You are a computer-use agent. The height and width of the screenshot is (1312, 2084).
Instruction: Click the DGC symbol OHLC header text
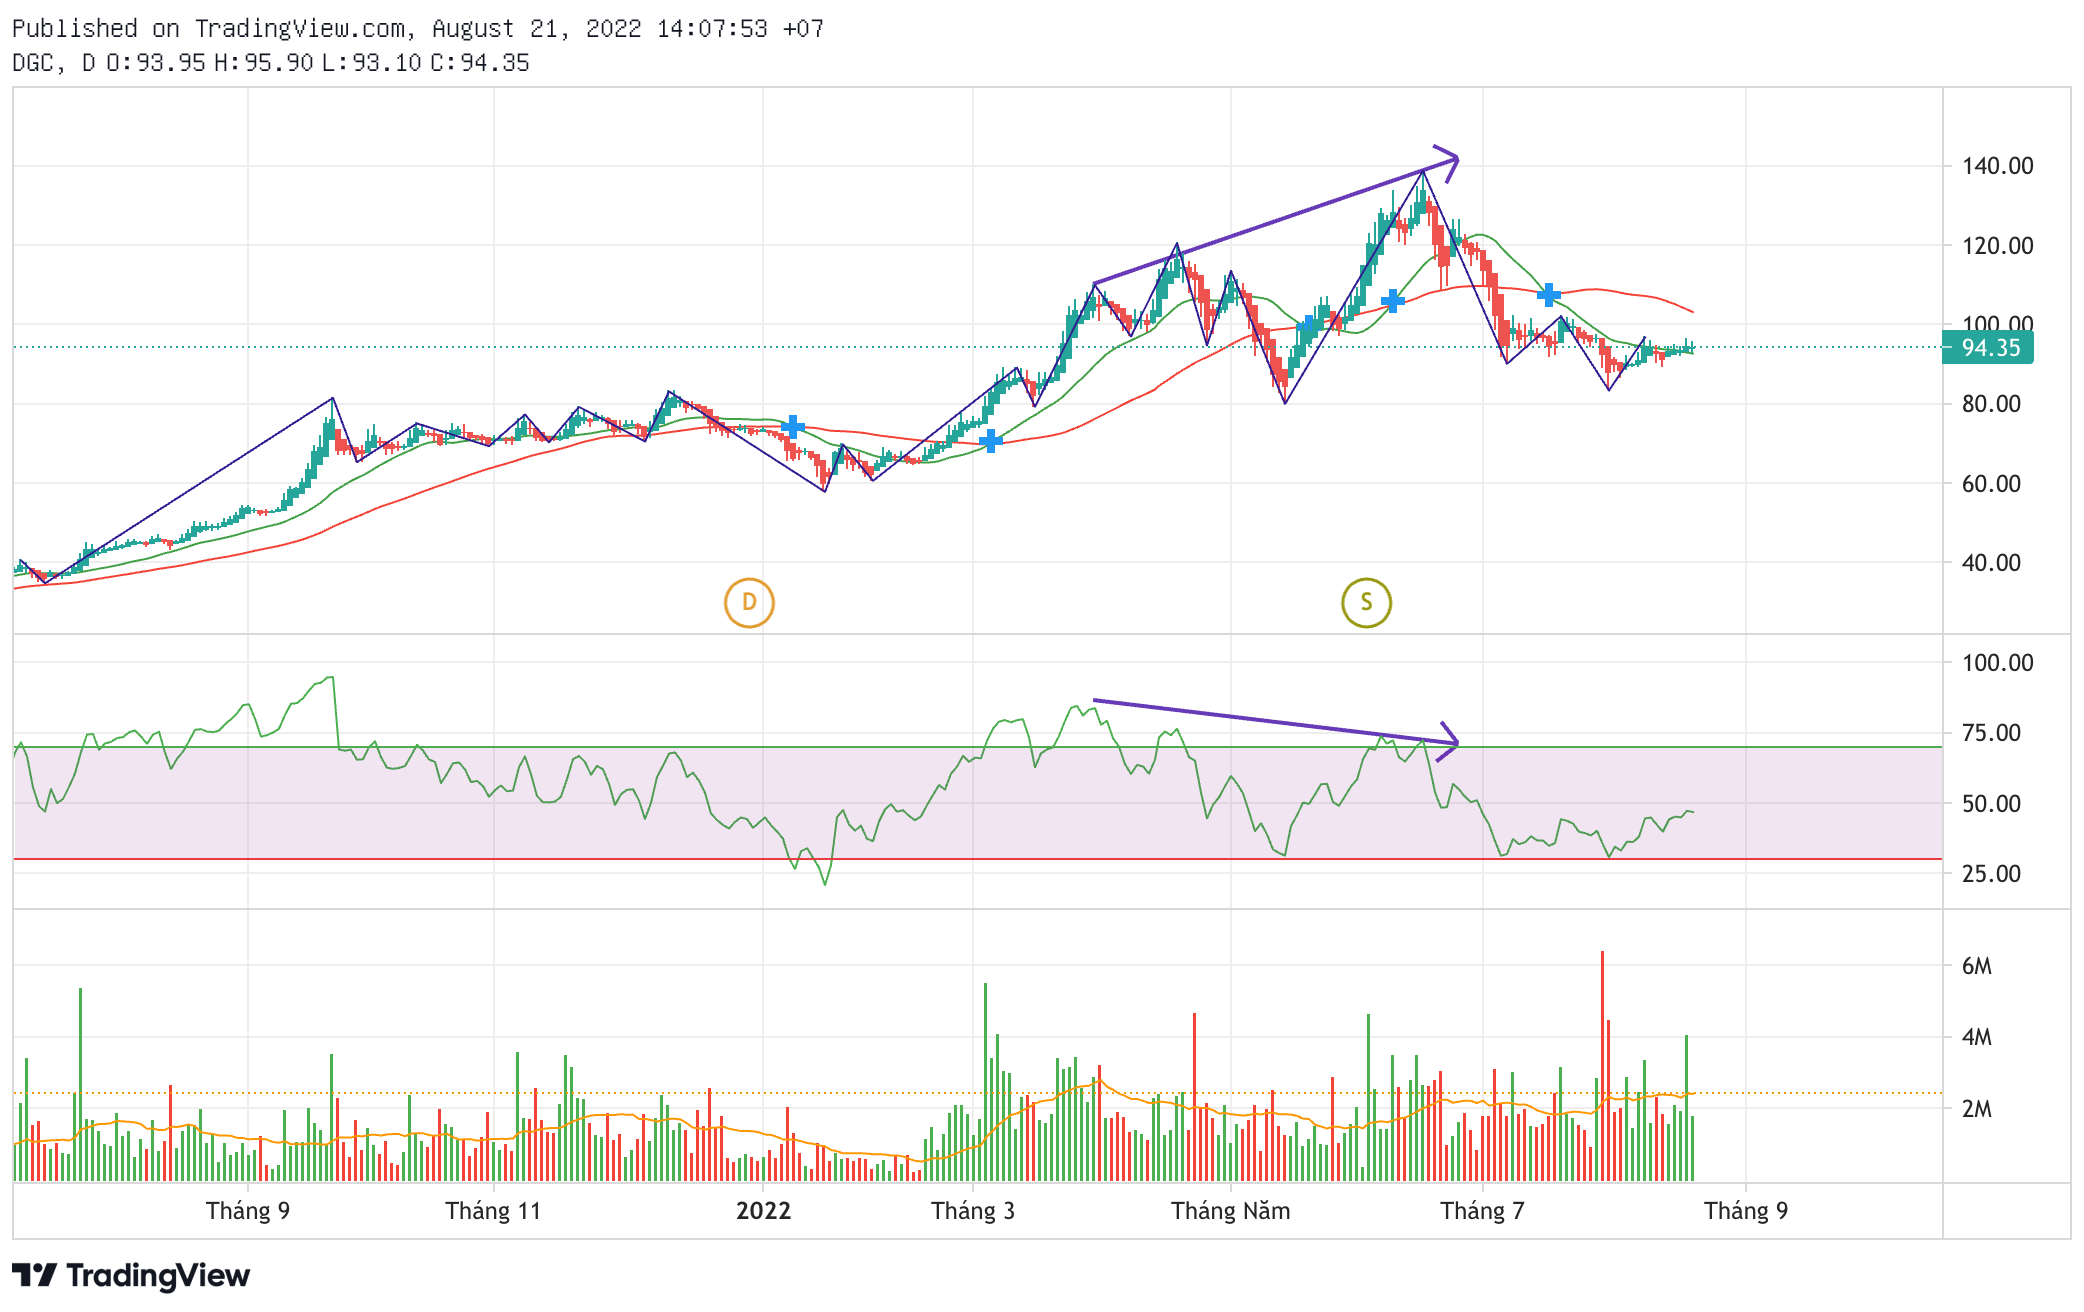(271, 63)
